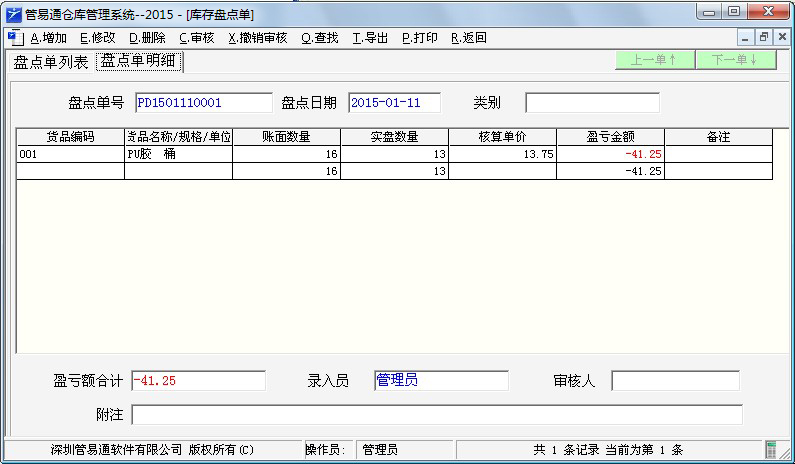Open the calculator icon in the status bar
This screenshot has height=464, width=795.
click(x=772, y=450)
